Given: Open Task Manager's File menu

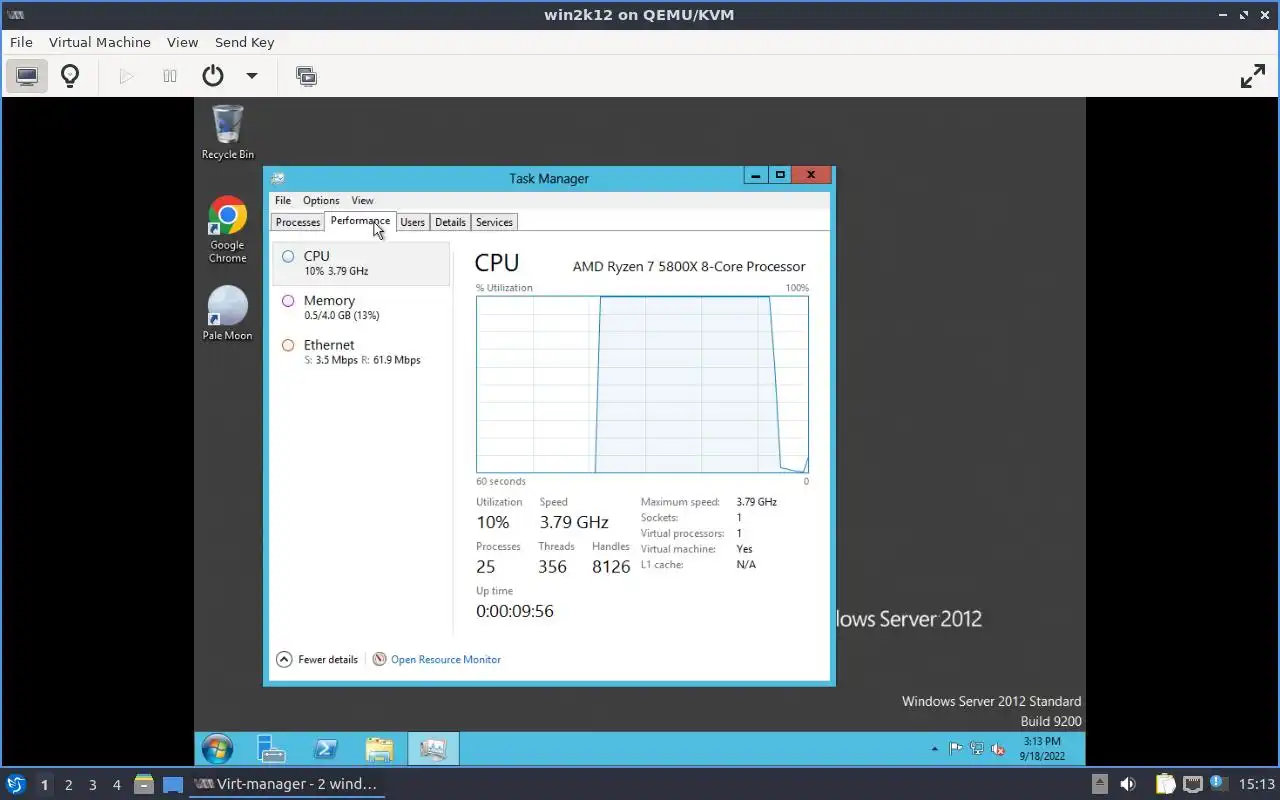Looking at the screenshot, I should click(x=283, y=200).
